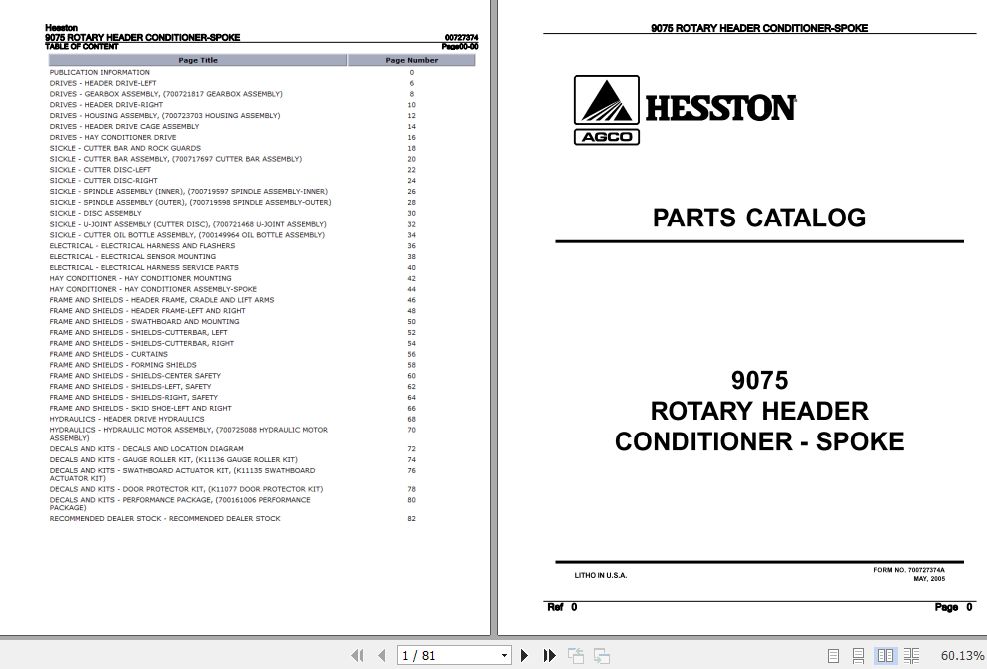Viewport: 987px width, 669px height.
Task: Click SHIELDS-CUTTERBAR, LEFT entry
Action: click(x=138, y=332)
